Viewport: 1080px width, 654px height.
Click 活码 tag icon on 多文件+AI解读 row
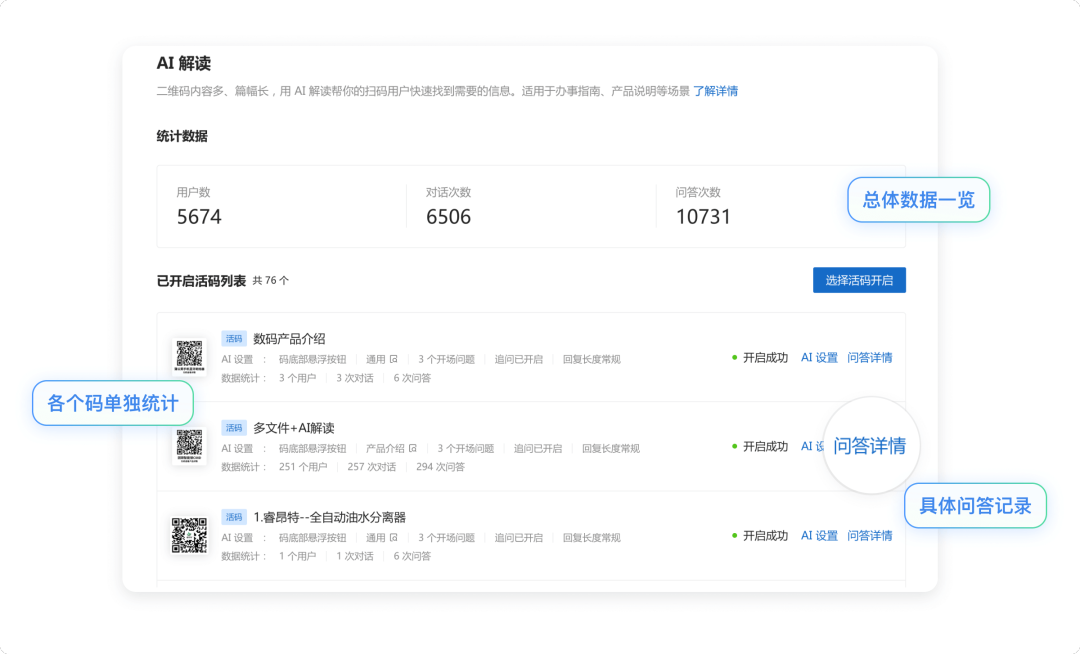click(234, 428)
